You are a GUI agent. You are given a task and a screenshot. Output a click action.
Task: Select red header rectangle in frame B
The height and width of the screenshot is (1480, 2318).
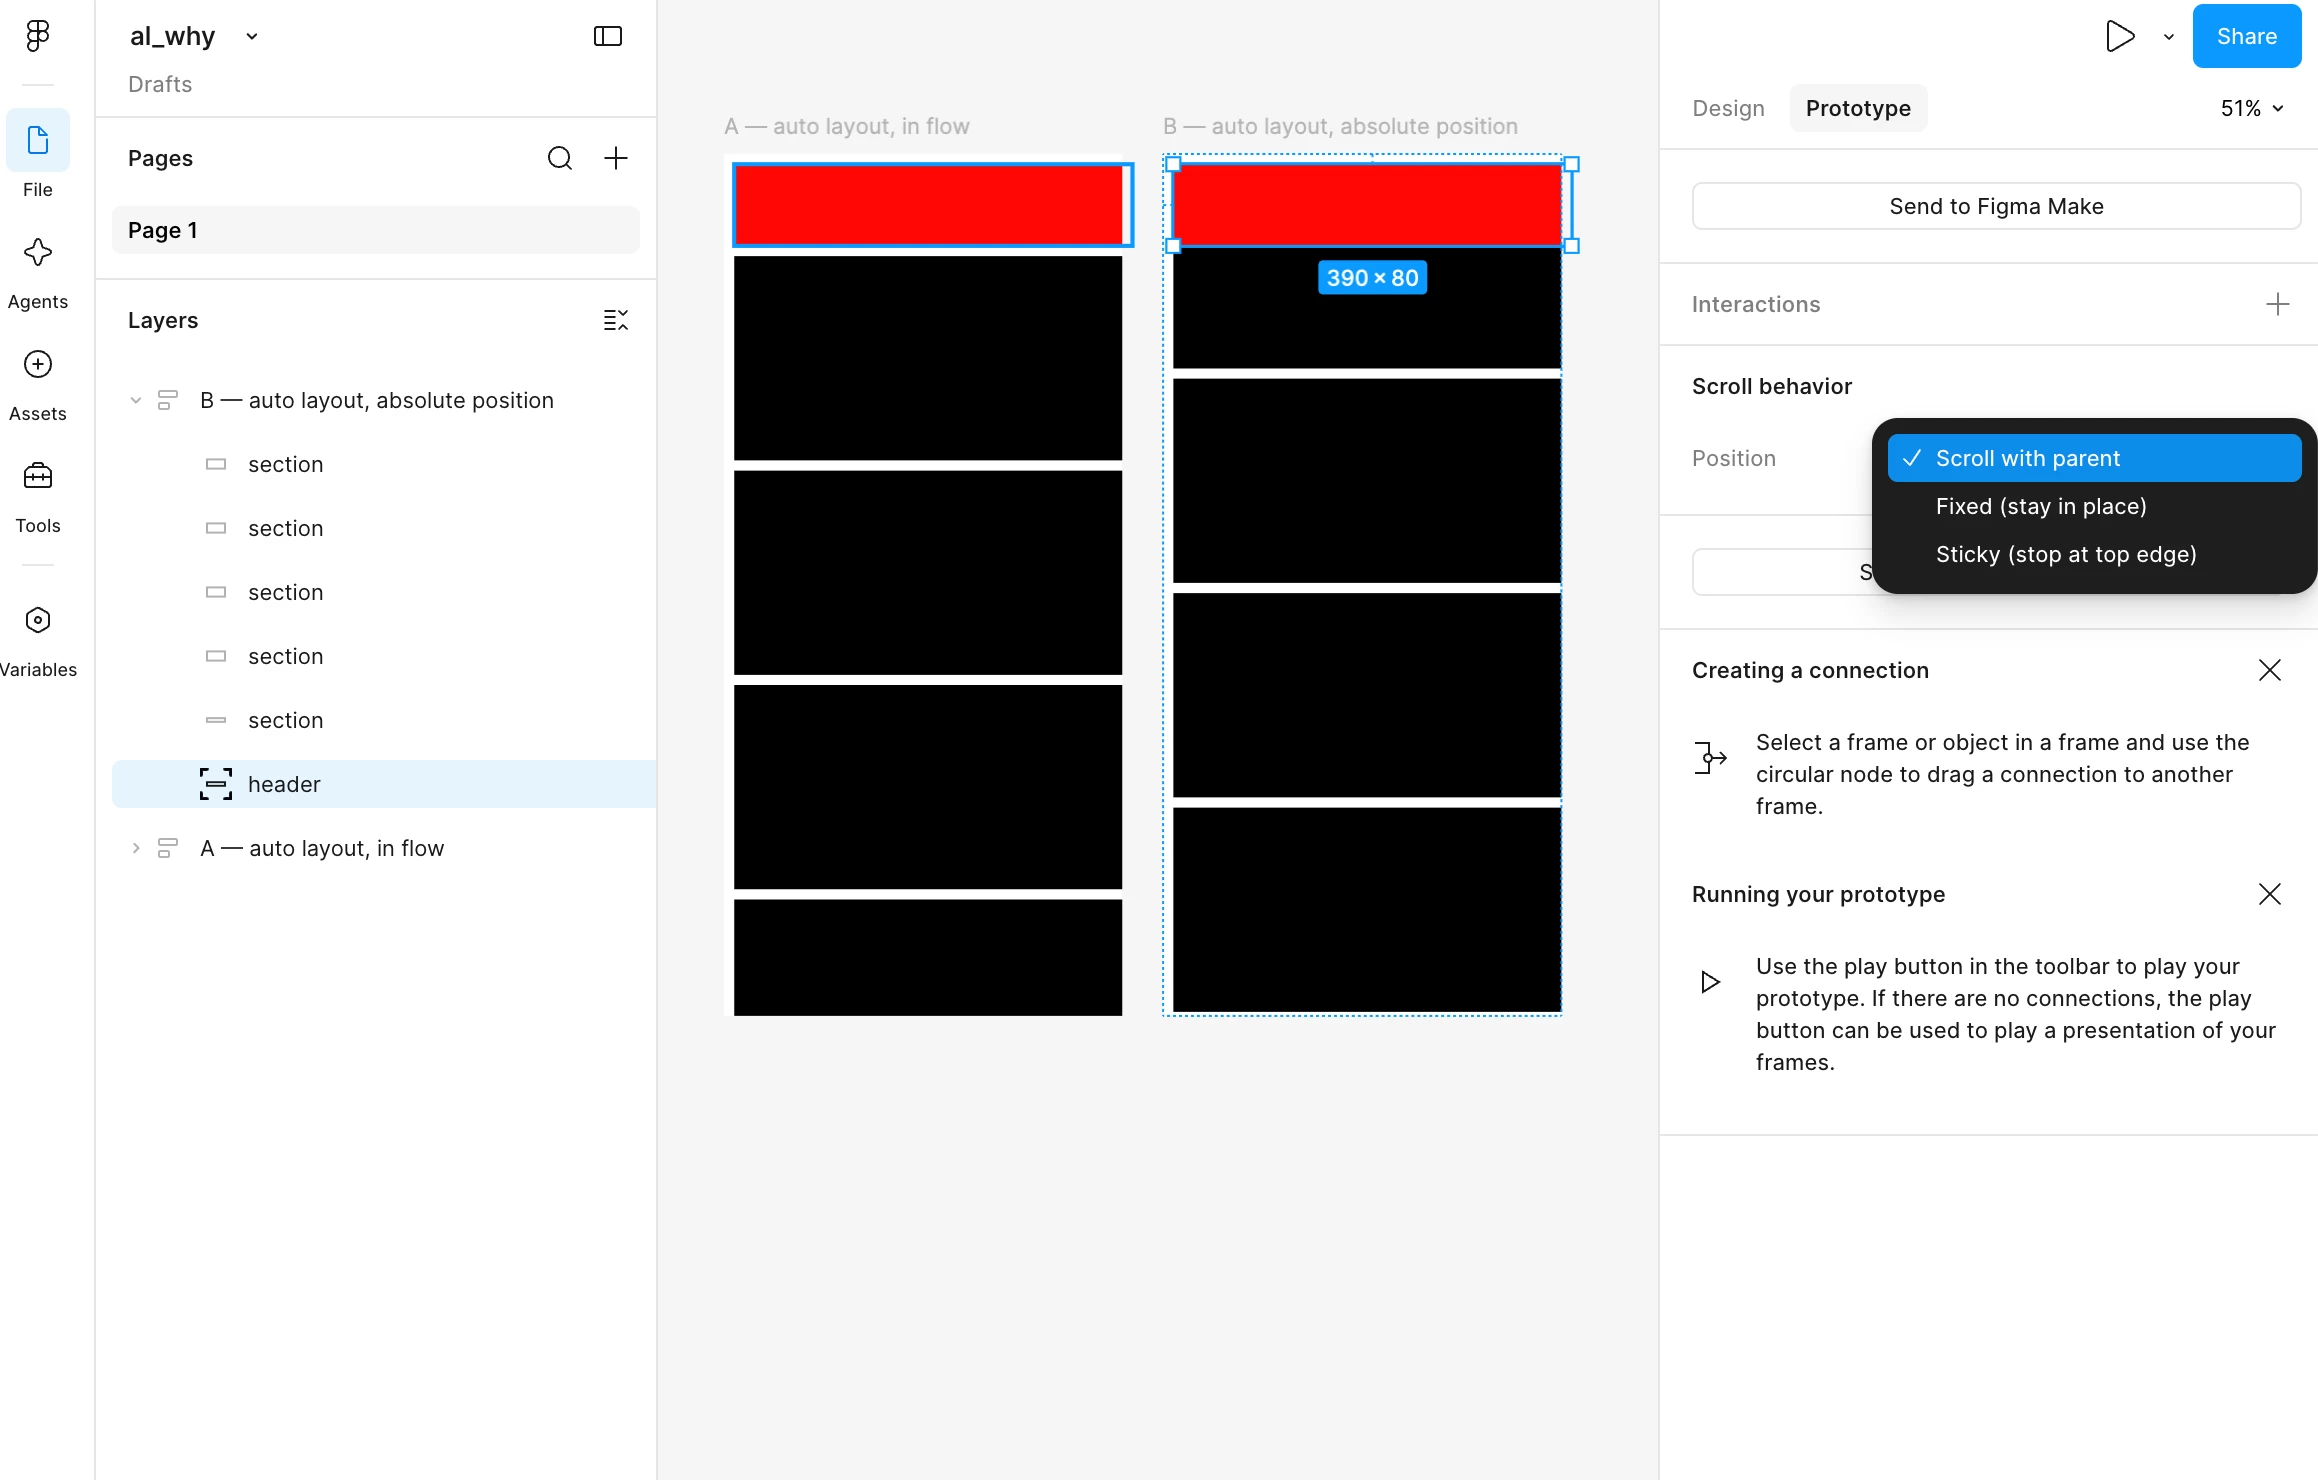(1367, 205)
